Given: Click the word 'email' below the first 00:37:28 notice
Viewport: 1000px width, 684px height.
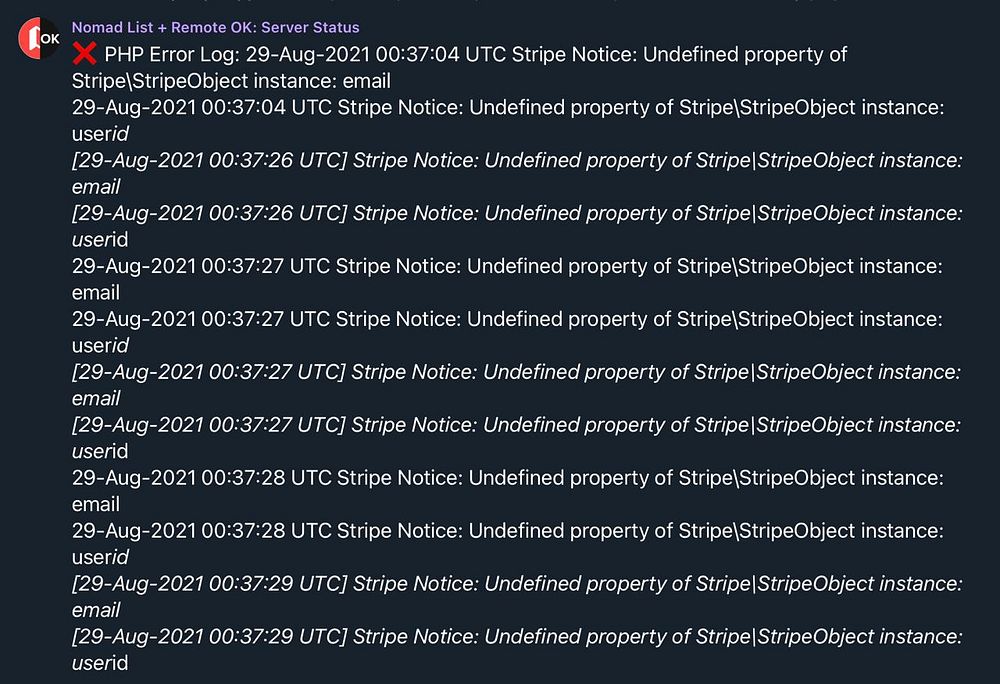Looking at the screenshot, I should 96,504.
